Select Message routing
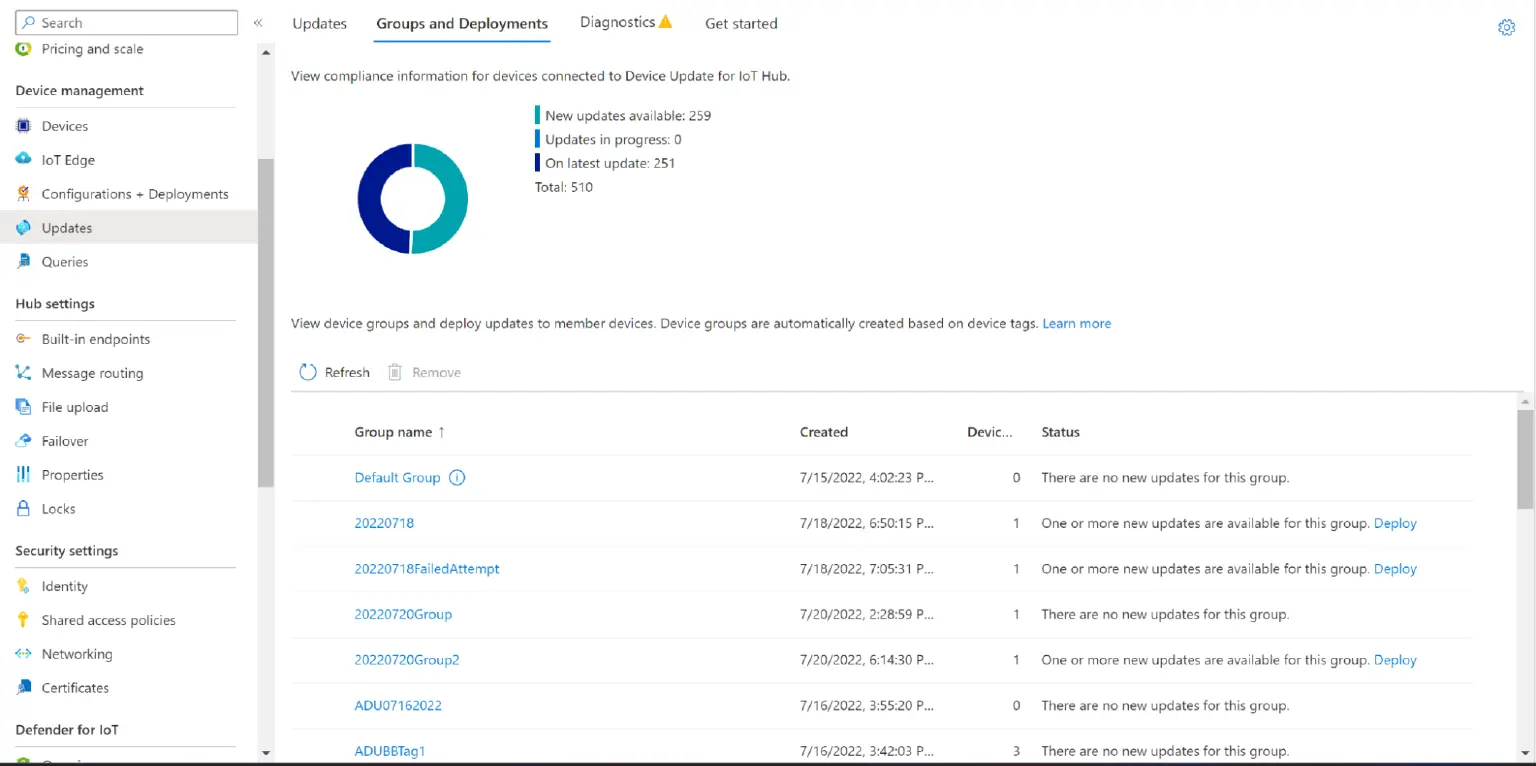 pos(90,372)
